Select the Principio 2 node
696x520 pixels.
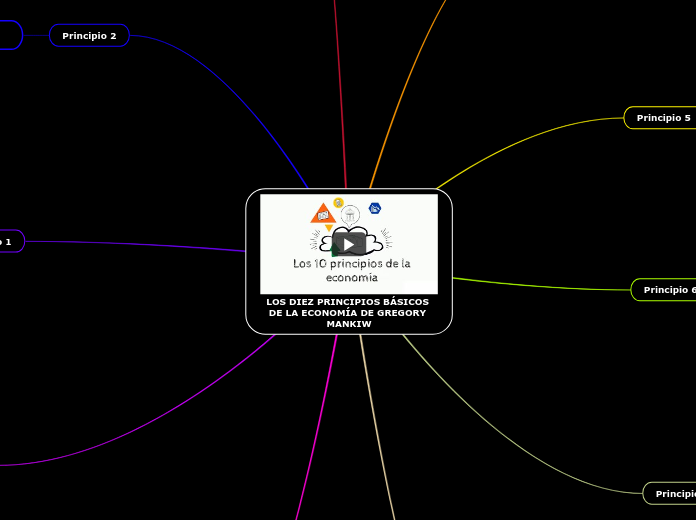[x=89, y=36]
